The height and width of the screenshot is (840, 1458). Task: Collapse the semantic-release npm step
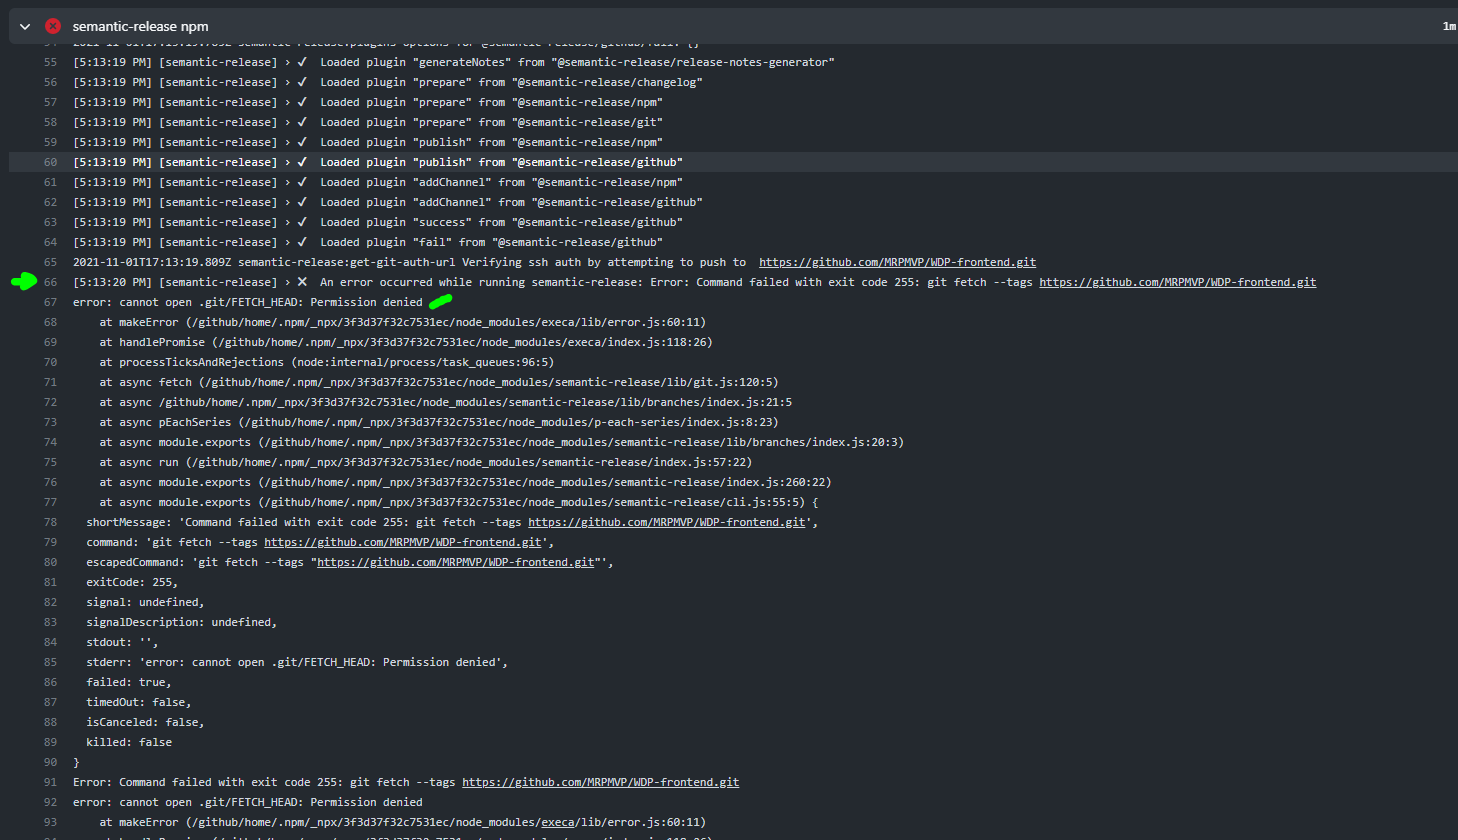24,26
